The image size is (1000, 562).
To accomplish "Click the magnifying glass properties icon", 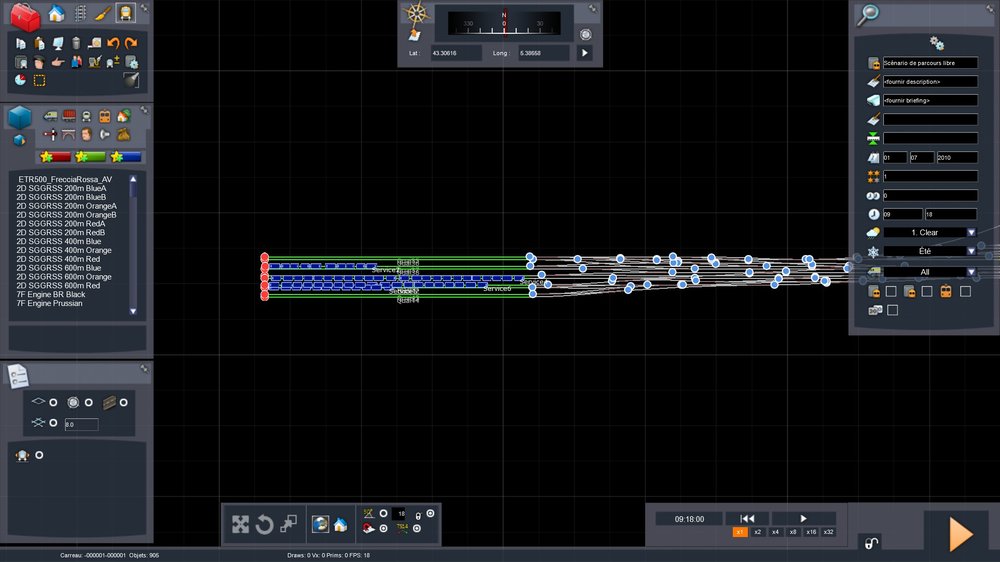I will (868, 13).
